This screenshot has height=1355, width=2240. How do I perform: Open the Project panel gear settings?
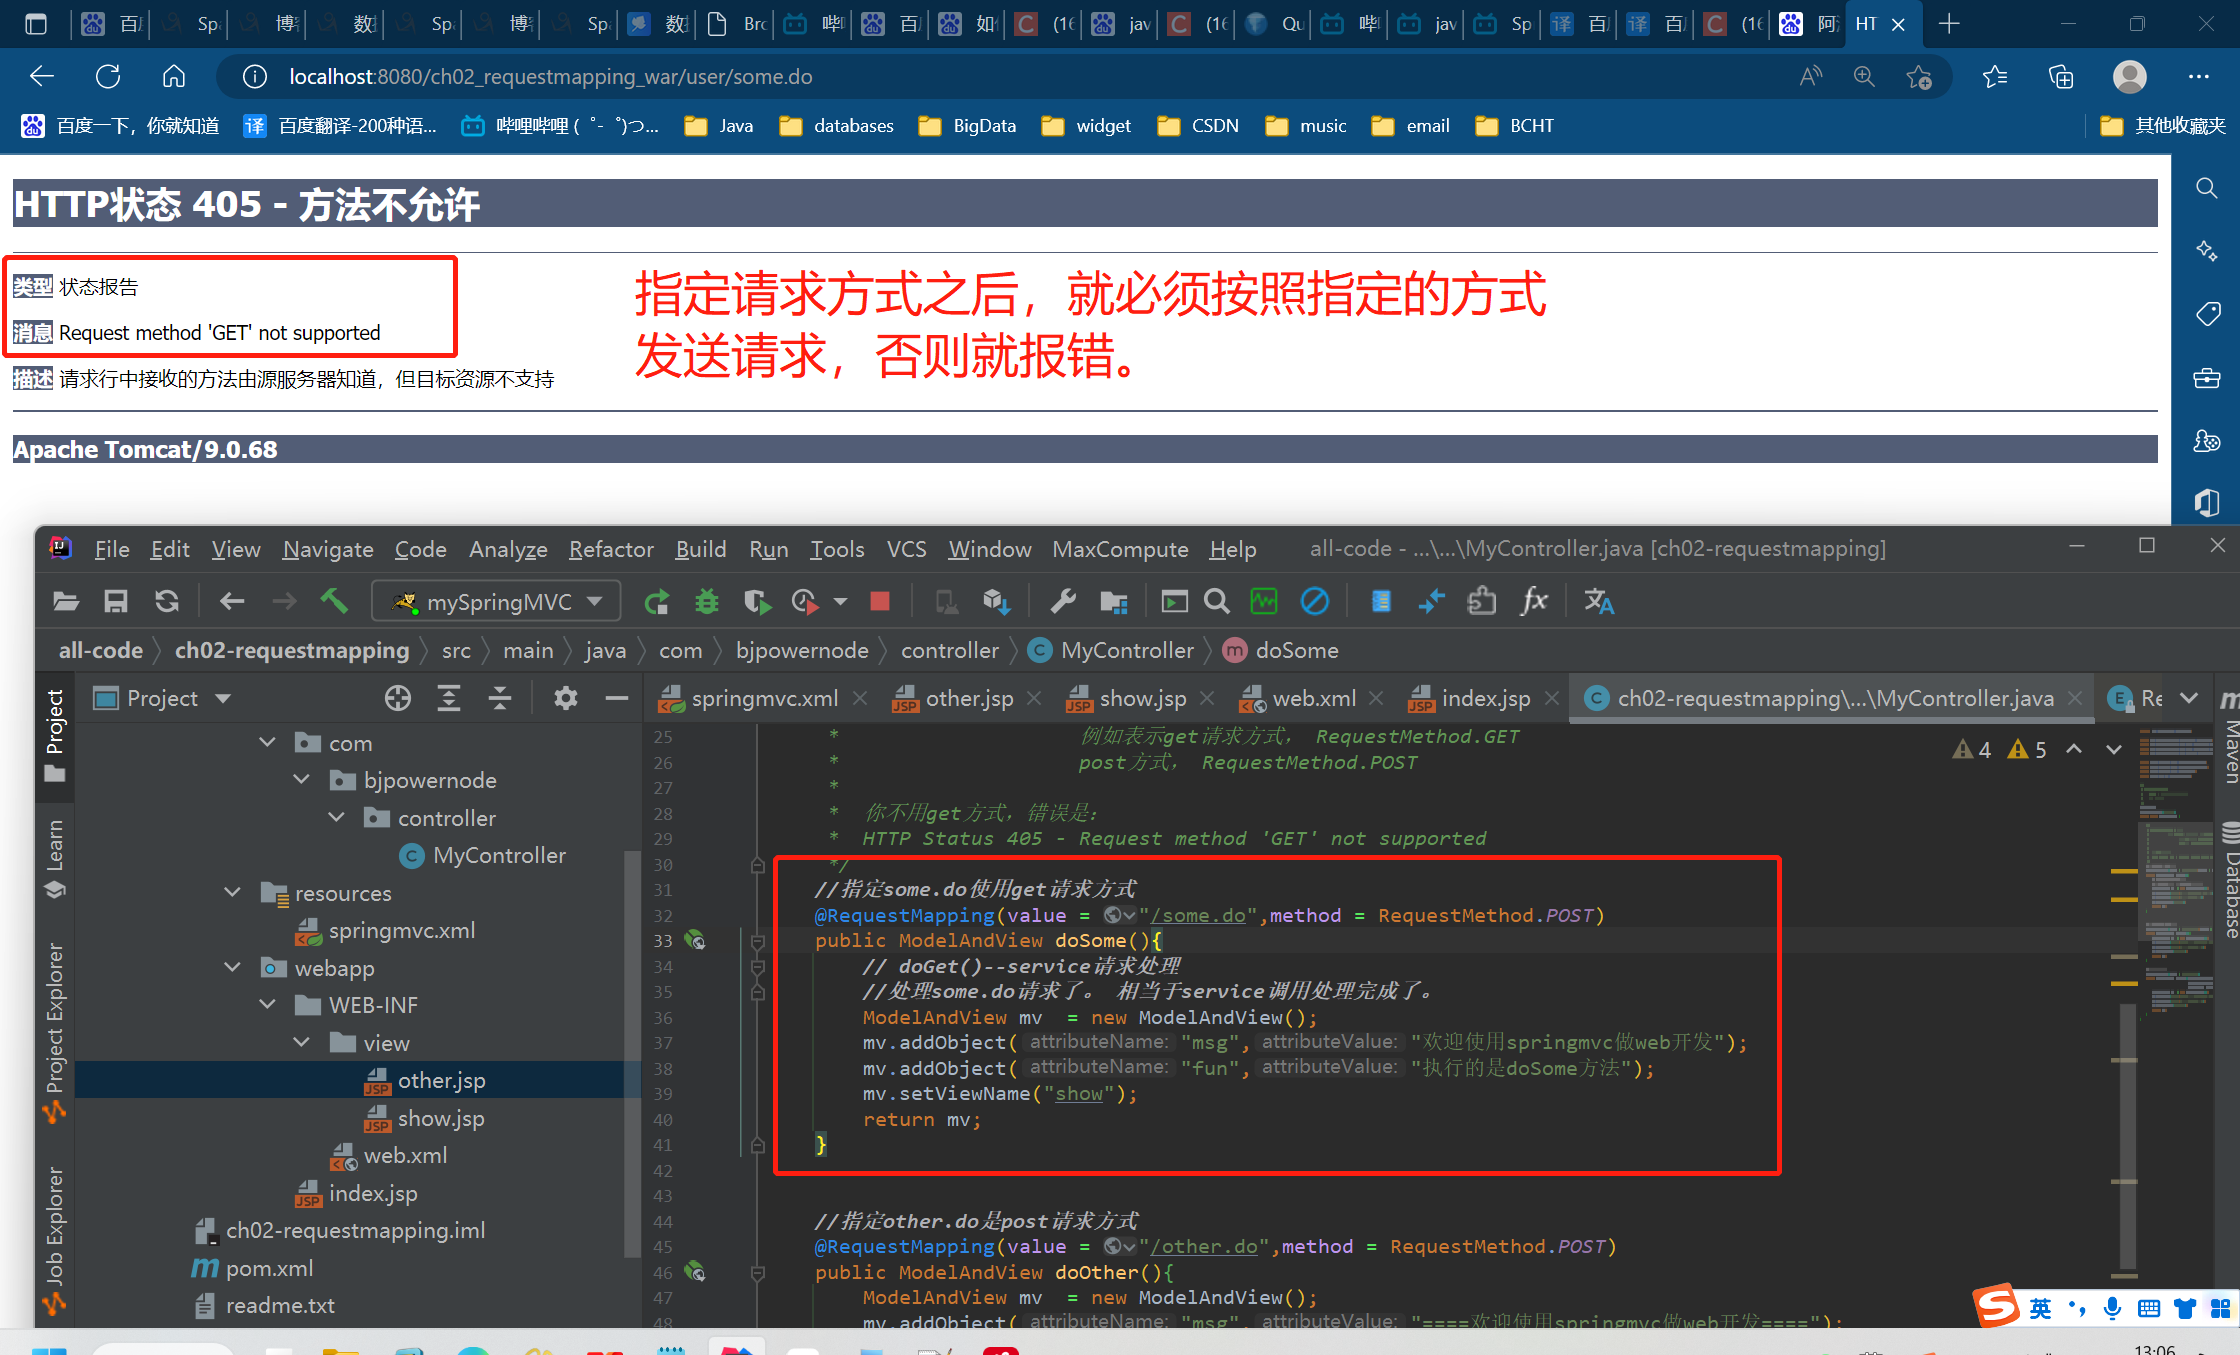click(565, 698)
